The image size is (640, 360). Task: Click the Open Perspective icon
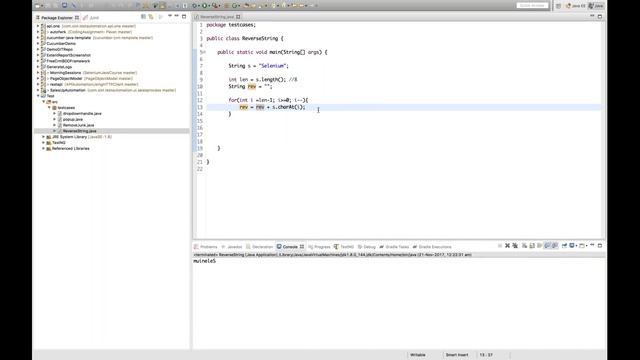coord(558,6)
